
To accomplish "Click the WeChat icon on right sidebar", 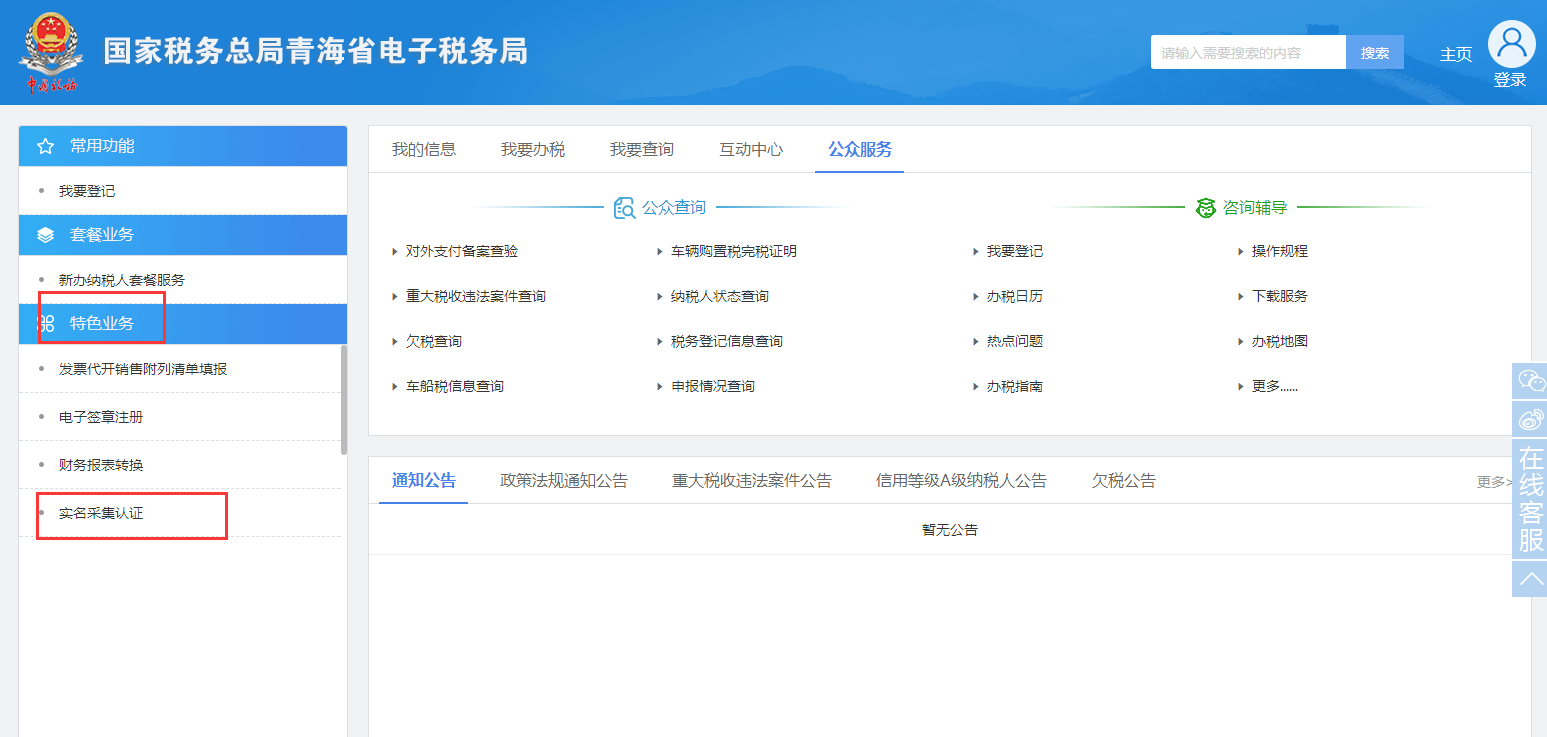I will (1530, 380).
